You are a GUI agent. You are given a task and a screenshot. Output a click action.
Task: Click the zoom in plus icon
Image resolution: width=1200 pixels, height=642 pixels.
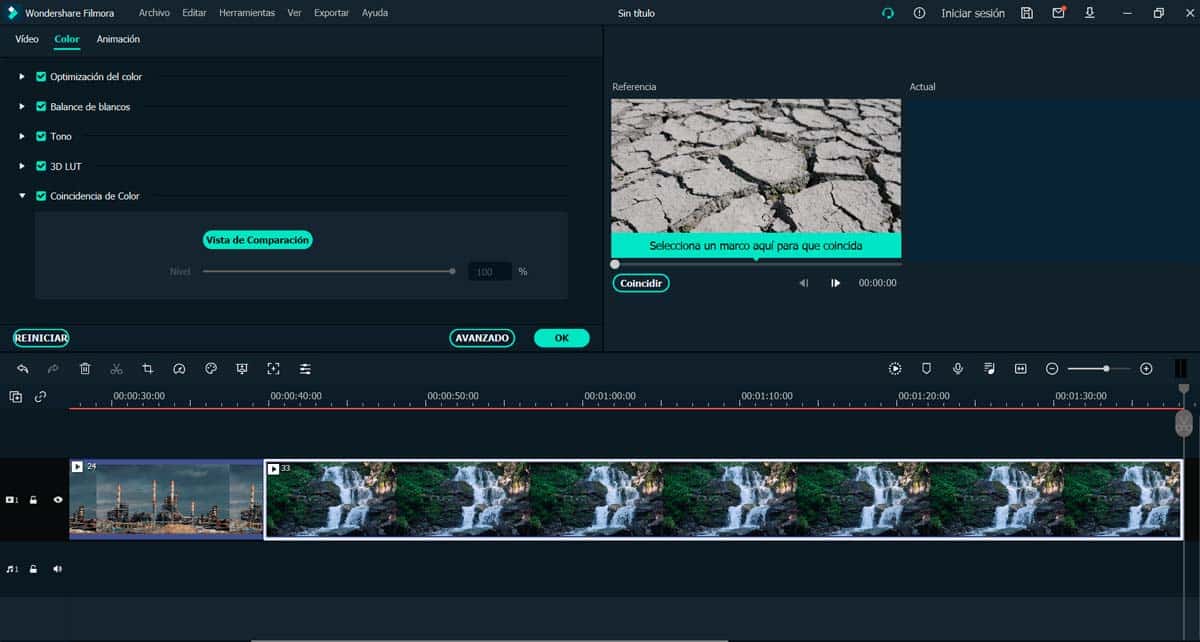1146,369
